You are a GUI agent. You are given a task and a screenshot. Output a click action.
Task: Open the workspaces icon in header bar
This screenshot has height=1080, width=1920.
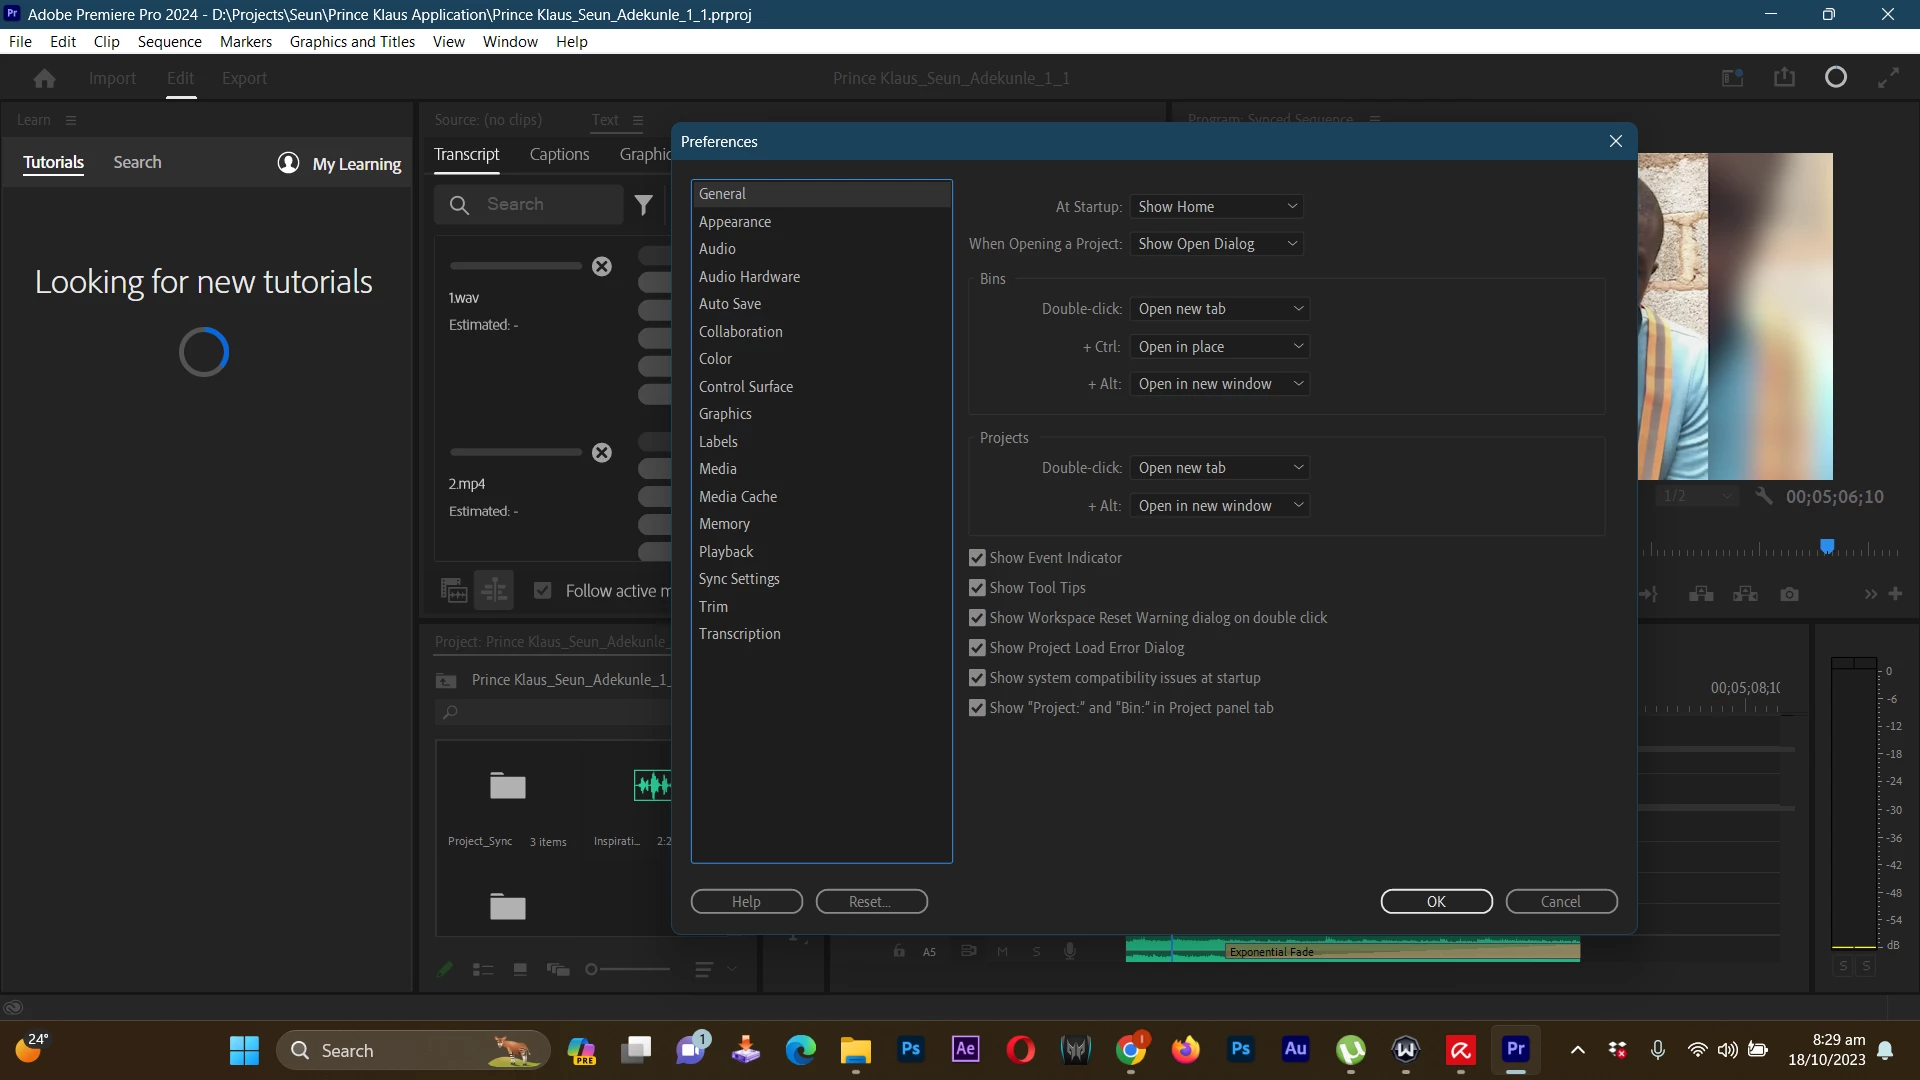click(1732, 78)
